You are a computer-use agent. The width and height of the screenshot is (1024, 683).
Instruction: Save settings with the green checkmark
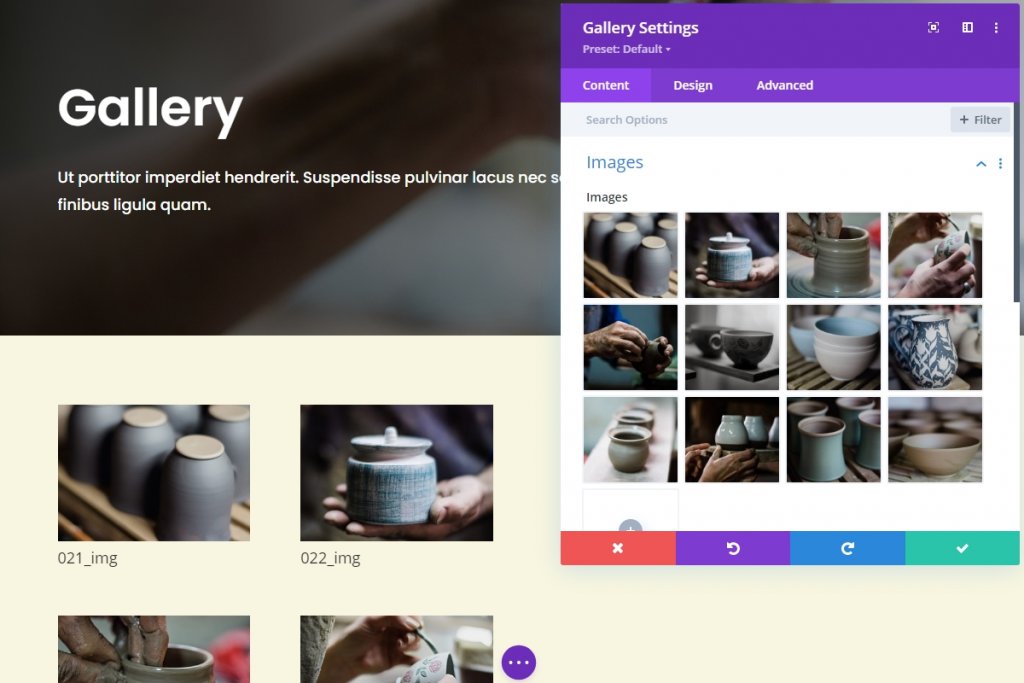pos(962,548)
